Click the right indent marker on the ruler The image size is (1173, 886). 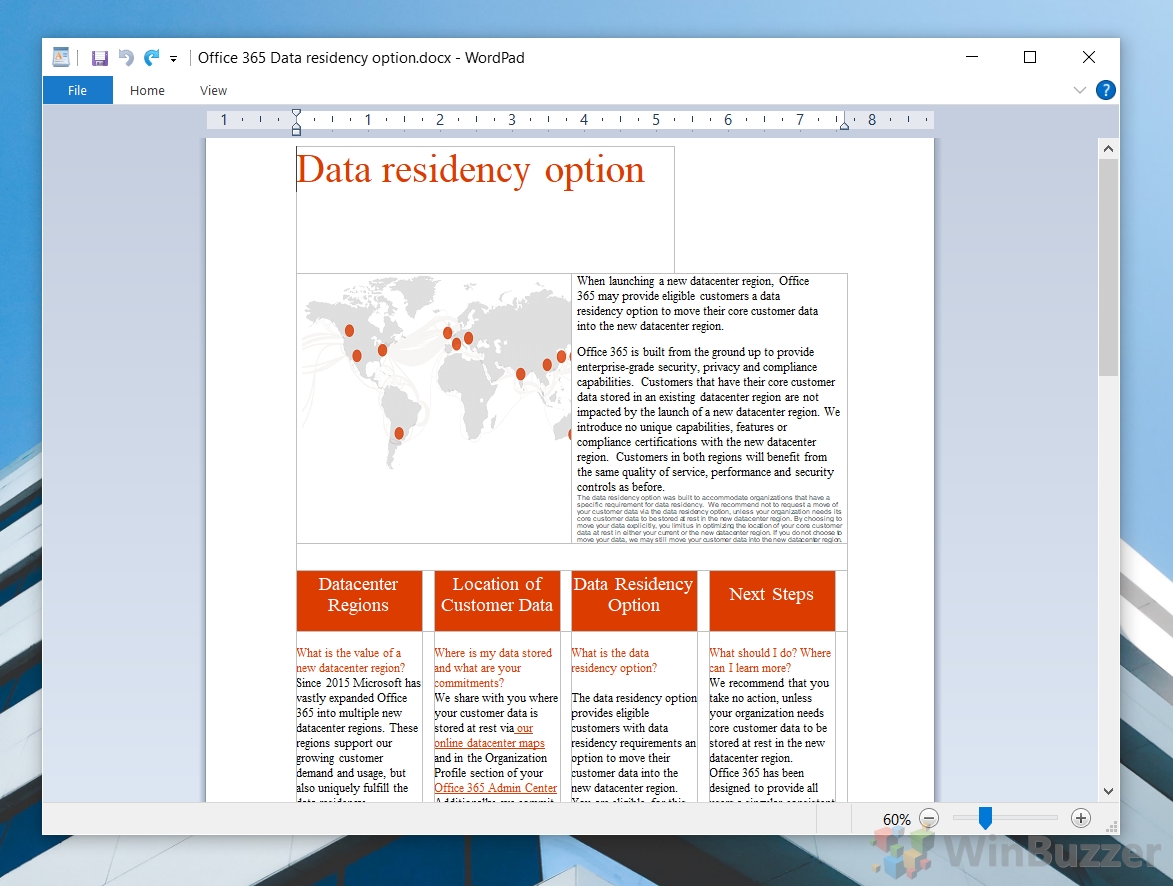click(844, 125)
